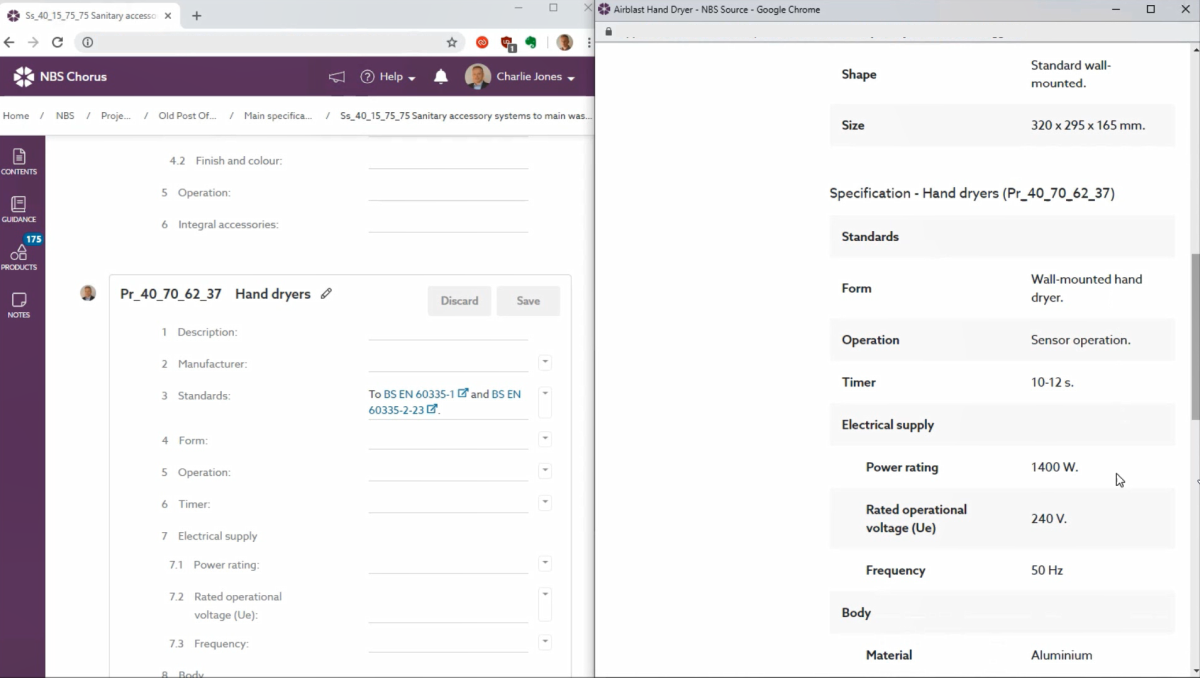The image size is (1200, 678).
Task: Click the Discard button
Action: point(459,301)
